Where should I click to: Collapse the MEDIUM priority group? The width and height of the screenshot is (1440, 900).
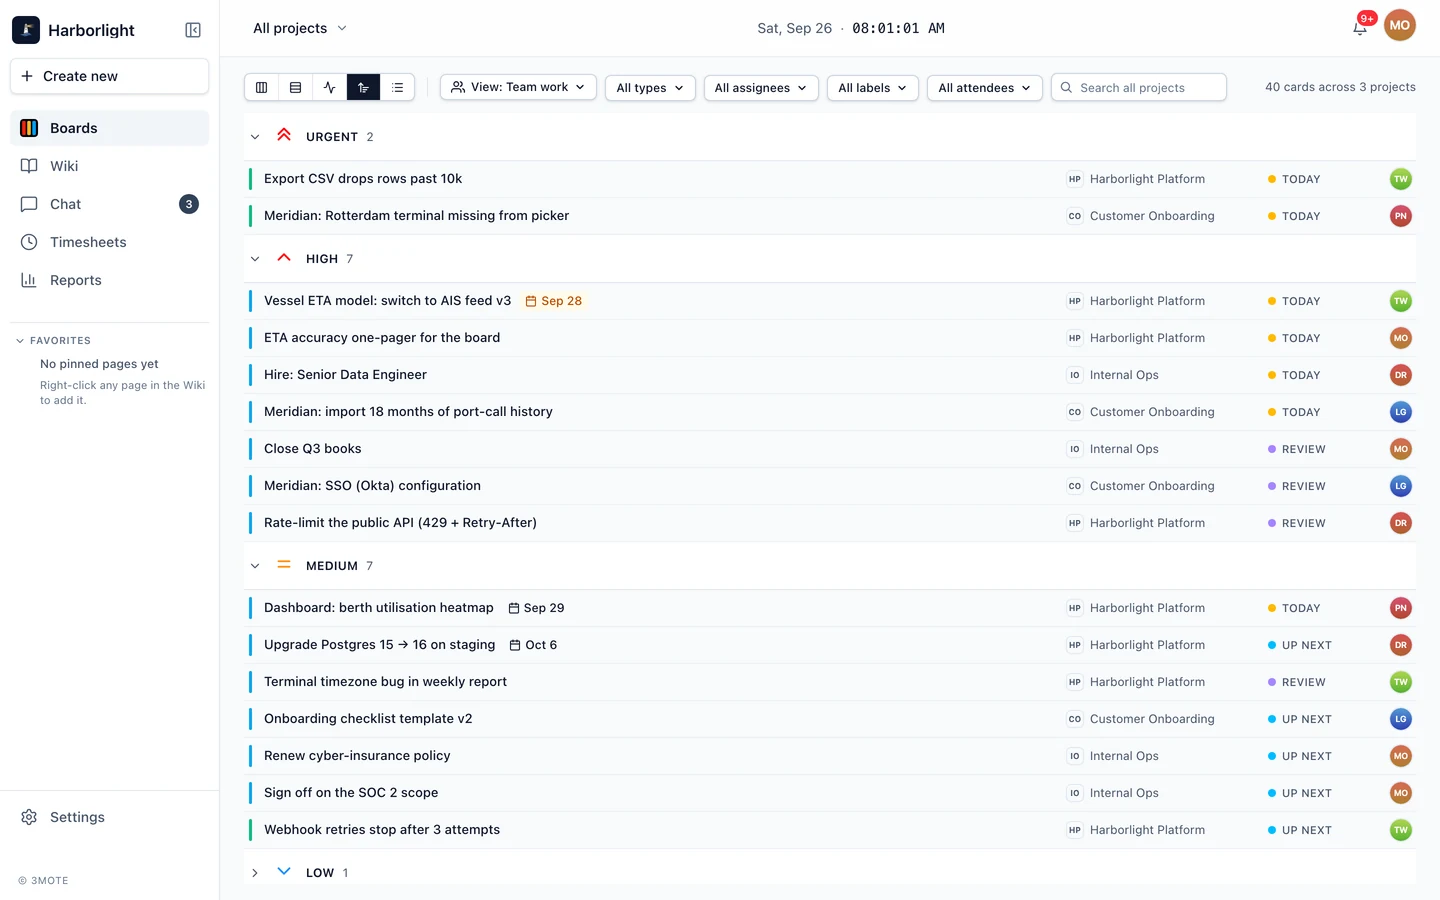[255, 566]
